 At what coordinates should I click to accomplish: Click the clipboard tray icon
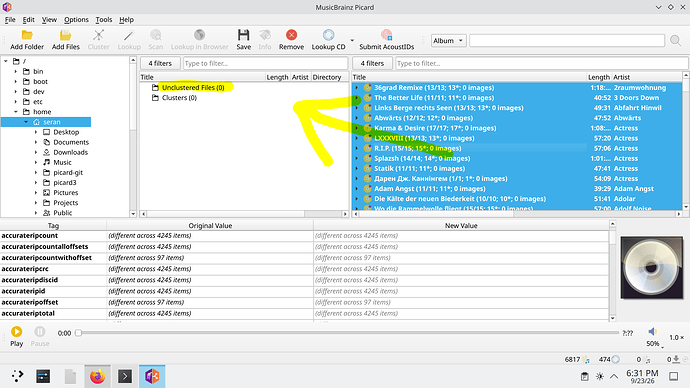pyautogui.click(x=584, y=377)
